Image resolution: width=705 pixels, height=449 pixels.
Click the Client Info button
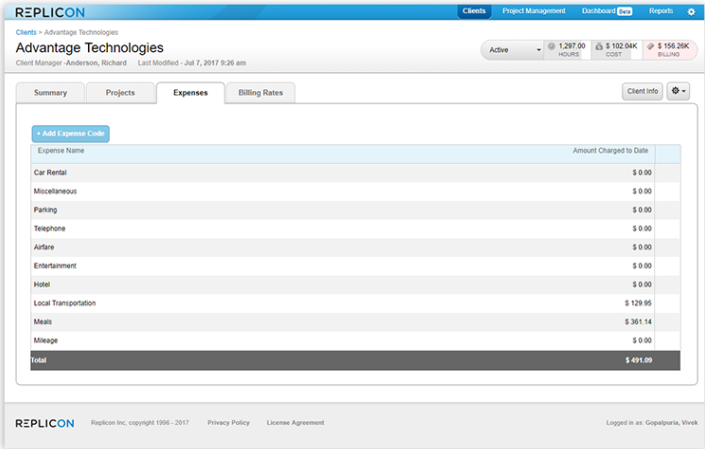643,91
